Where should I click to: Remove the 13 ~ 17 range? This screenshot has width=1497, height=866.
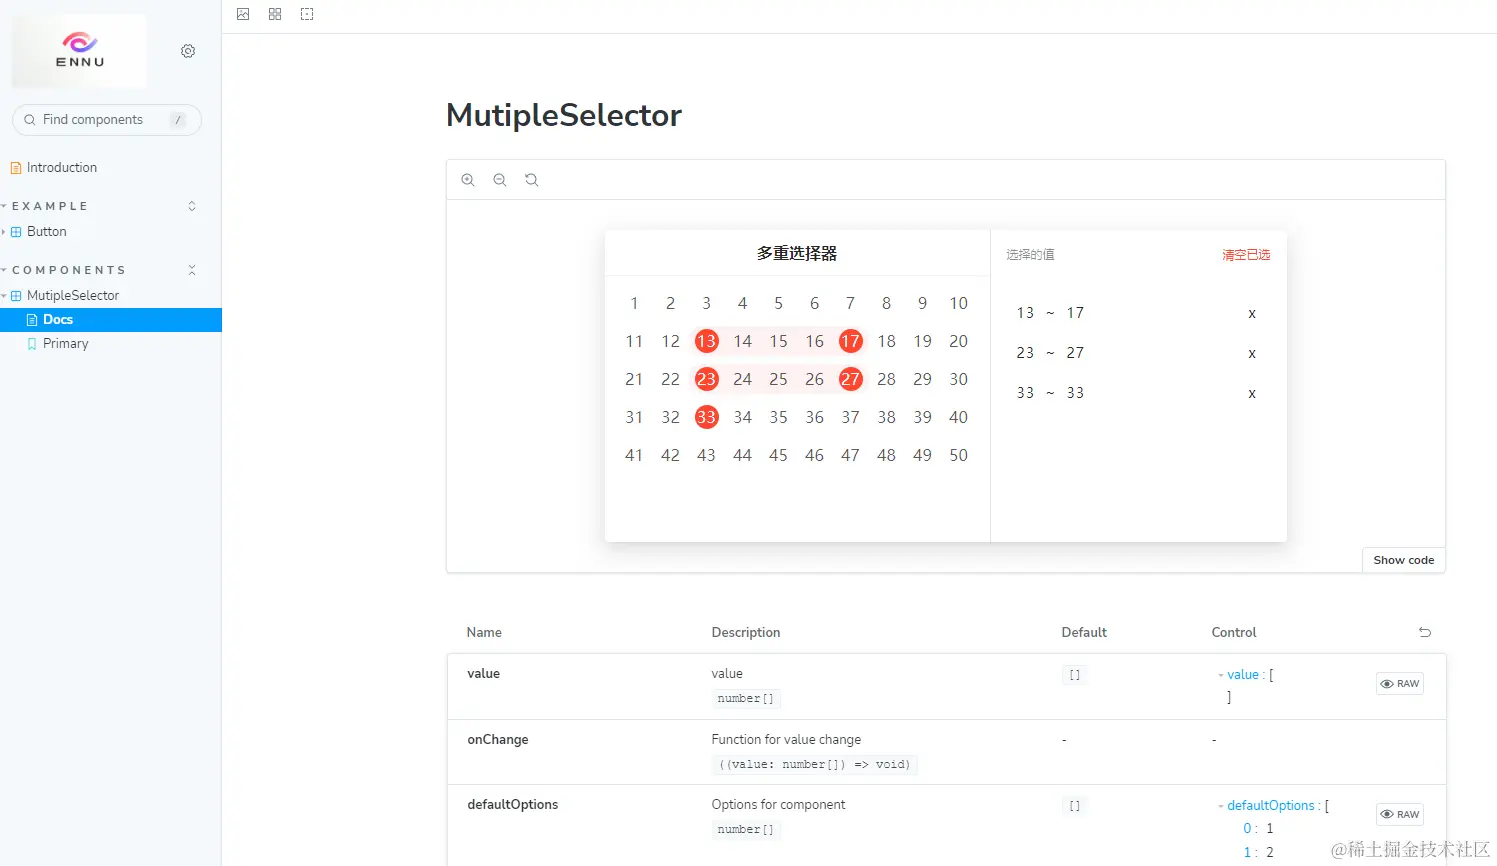(x=1252, y=314)
